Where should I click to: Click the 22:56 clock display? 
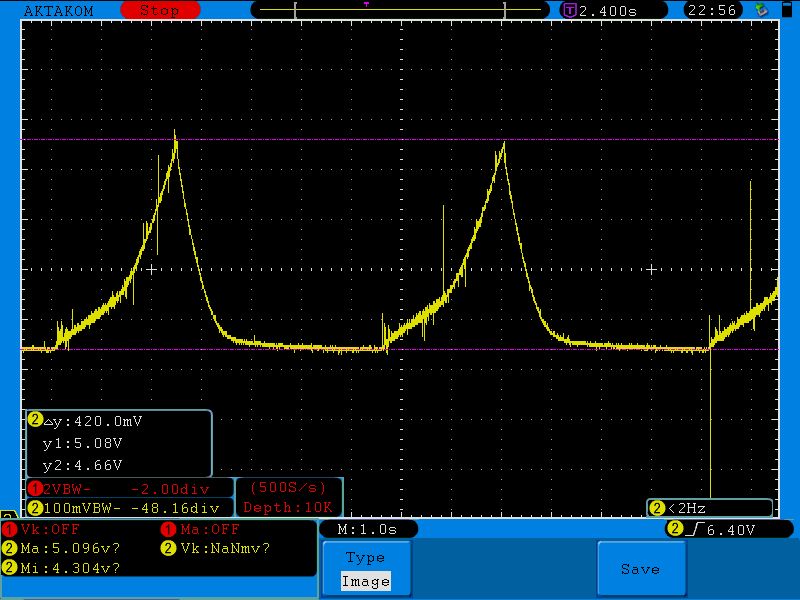[711, 10]
